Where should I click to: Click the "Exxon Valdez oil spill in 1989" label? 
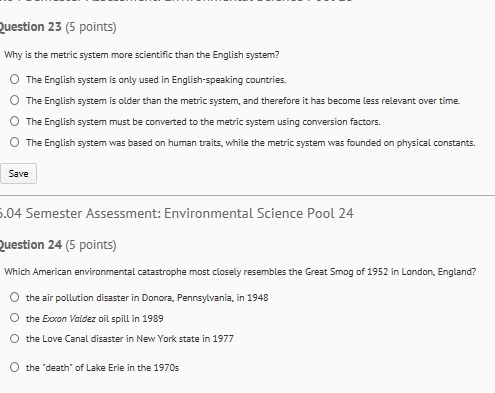[x=95, y=319]
